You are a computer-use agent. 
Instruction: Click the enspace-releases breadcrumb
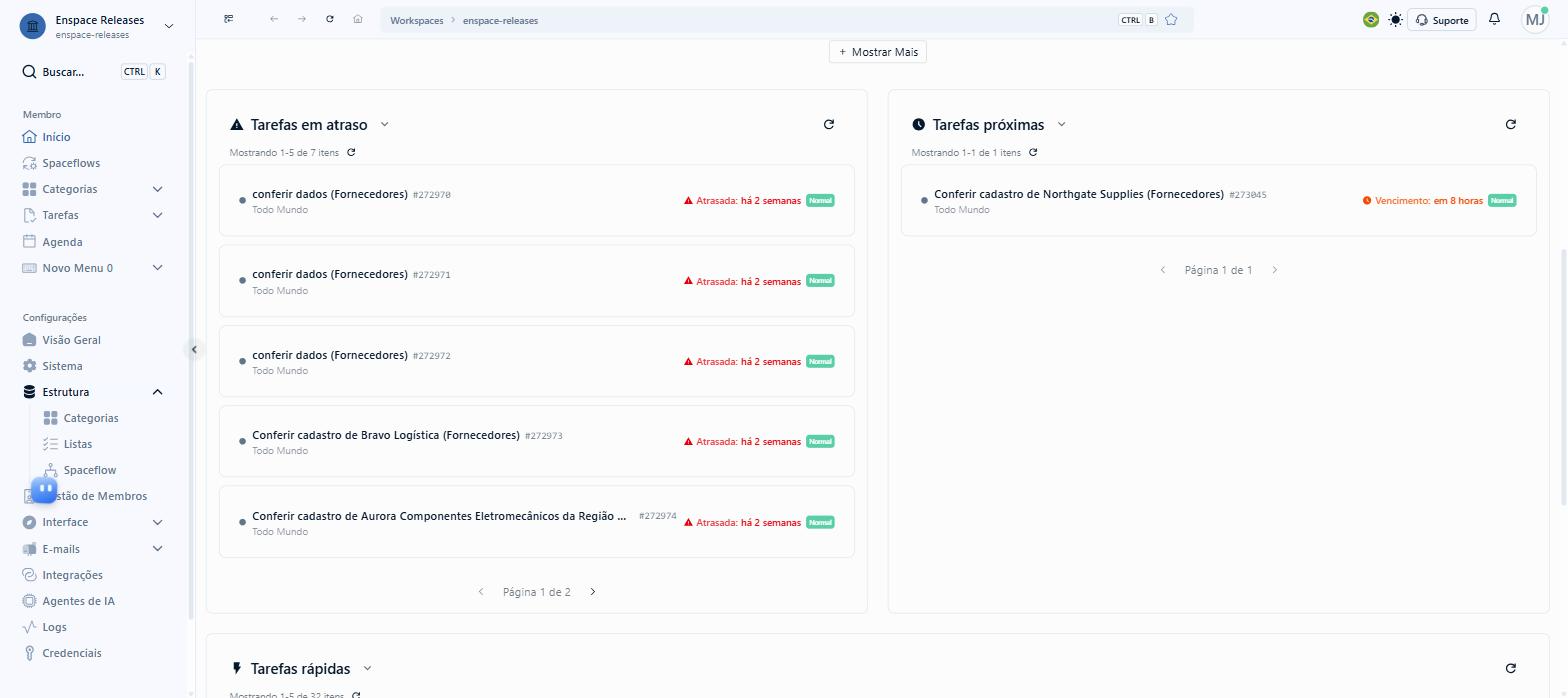tap(500, 20)
